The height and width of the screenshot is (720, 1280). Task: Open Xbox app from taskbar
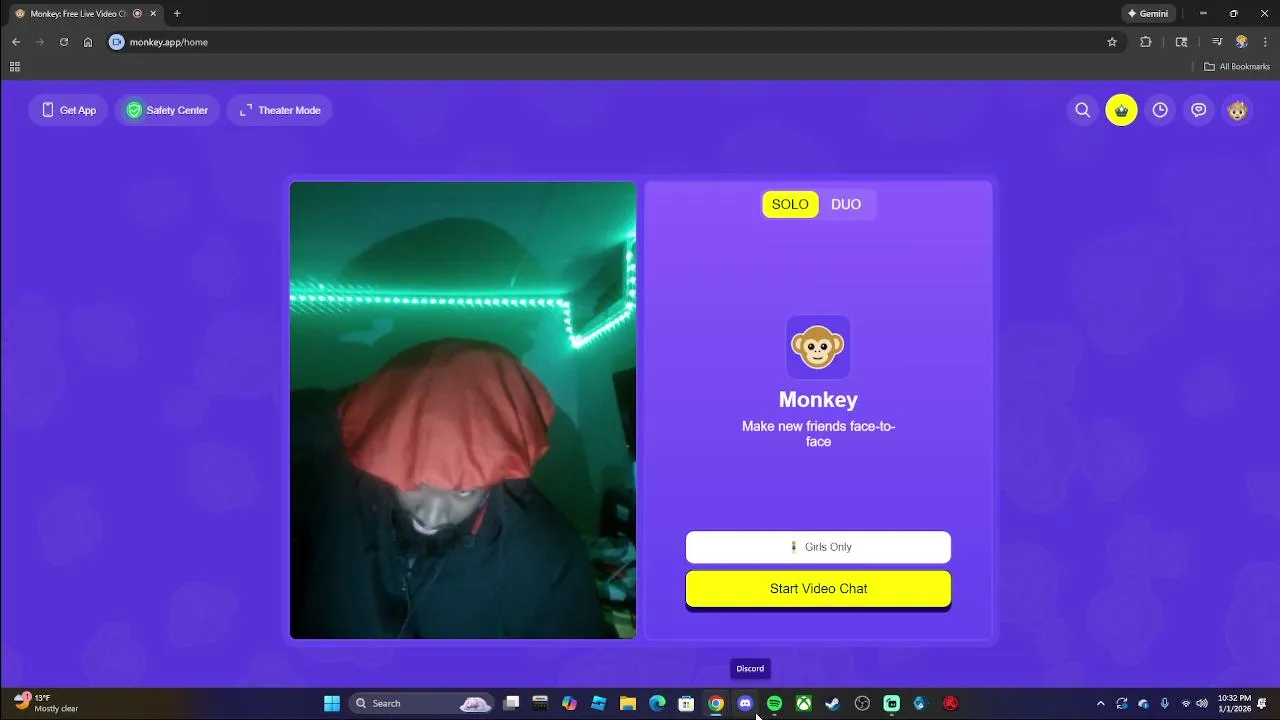click(803, 703)
